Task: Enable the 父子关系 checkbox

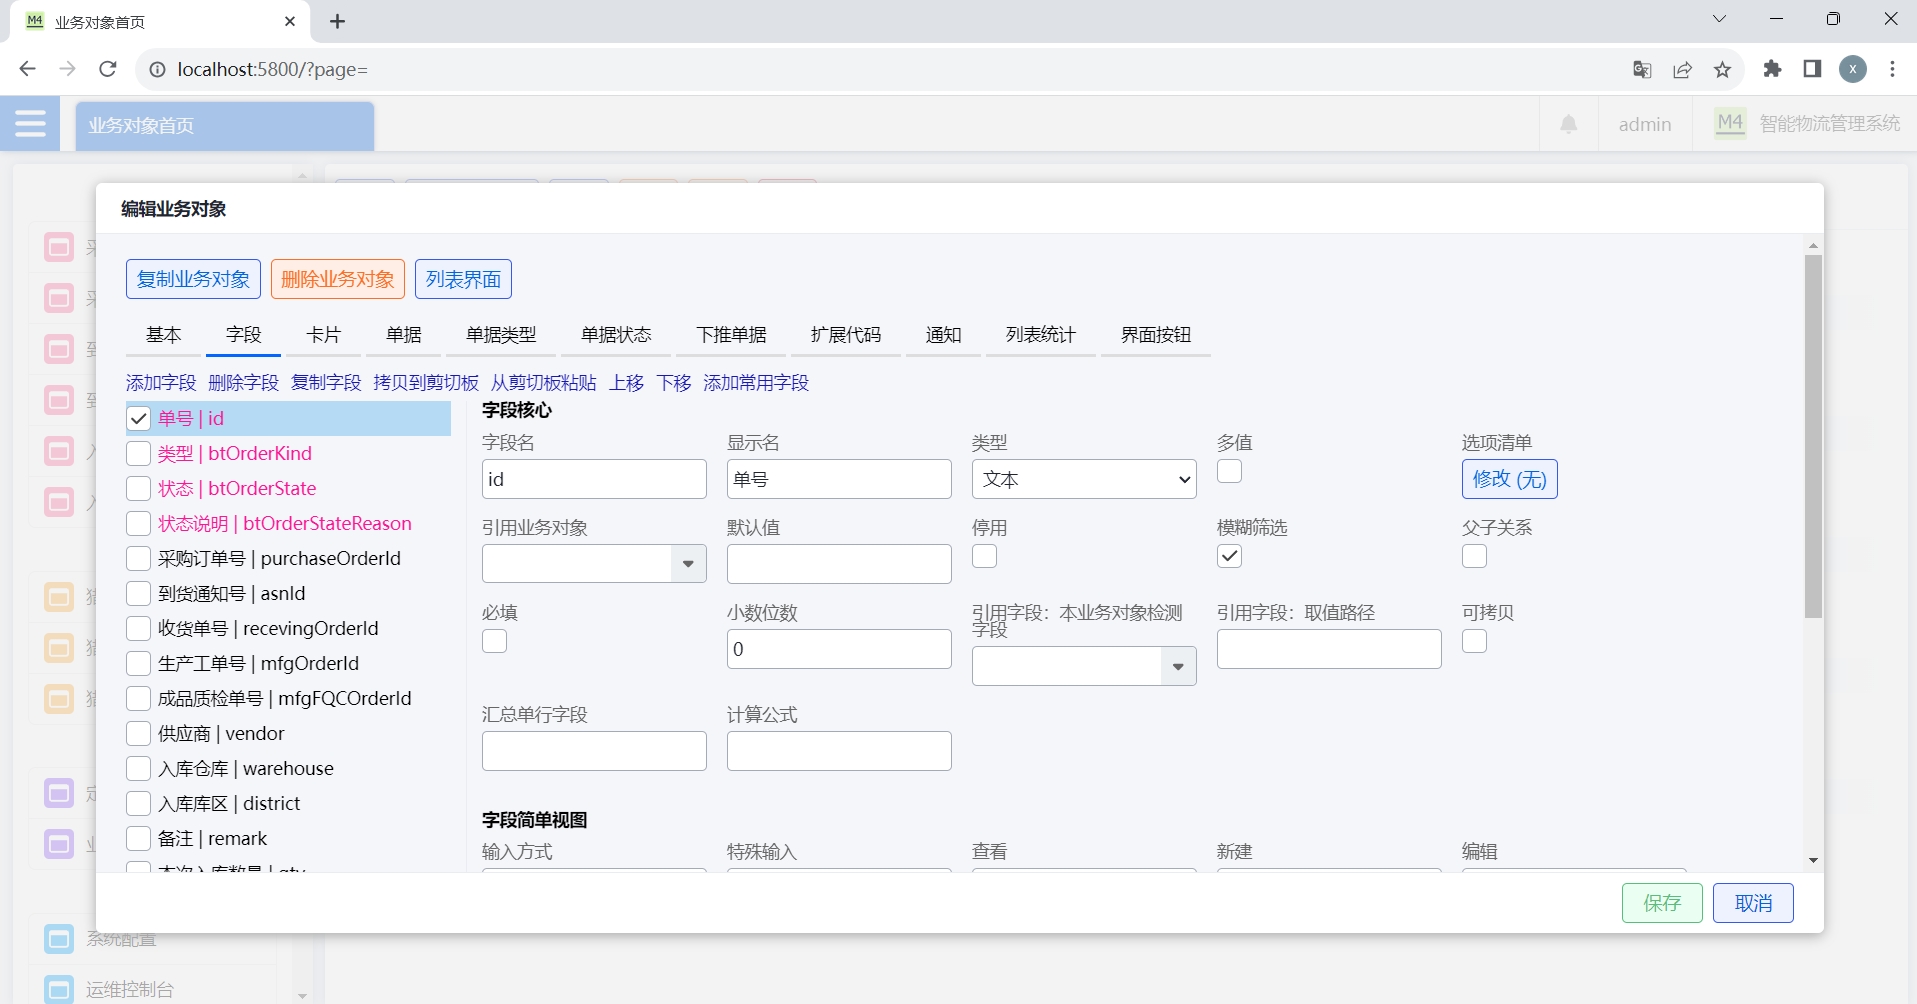Action: [1474, 556]
